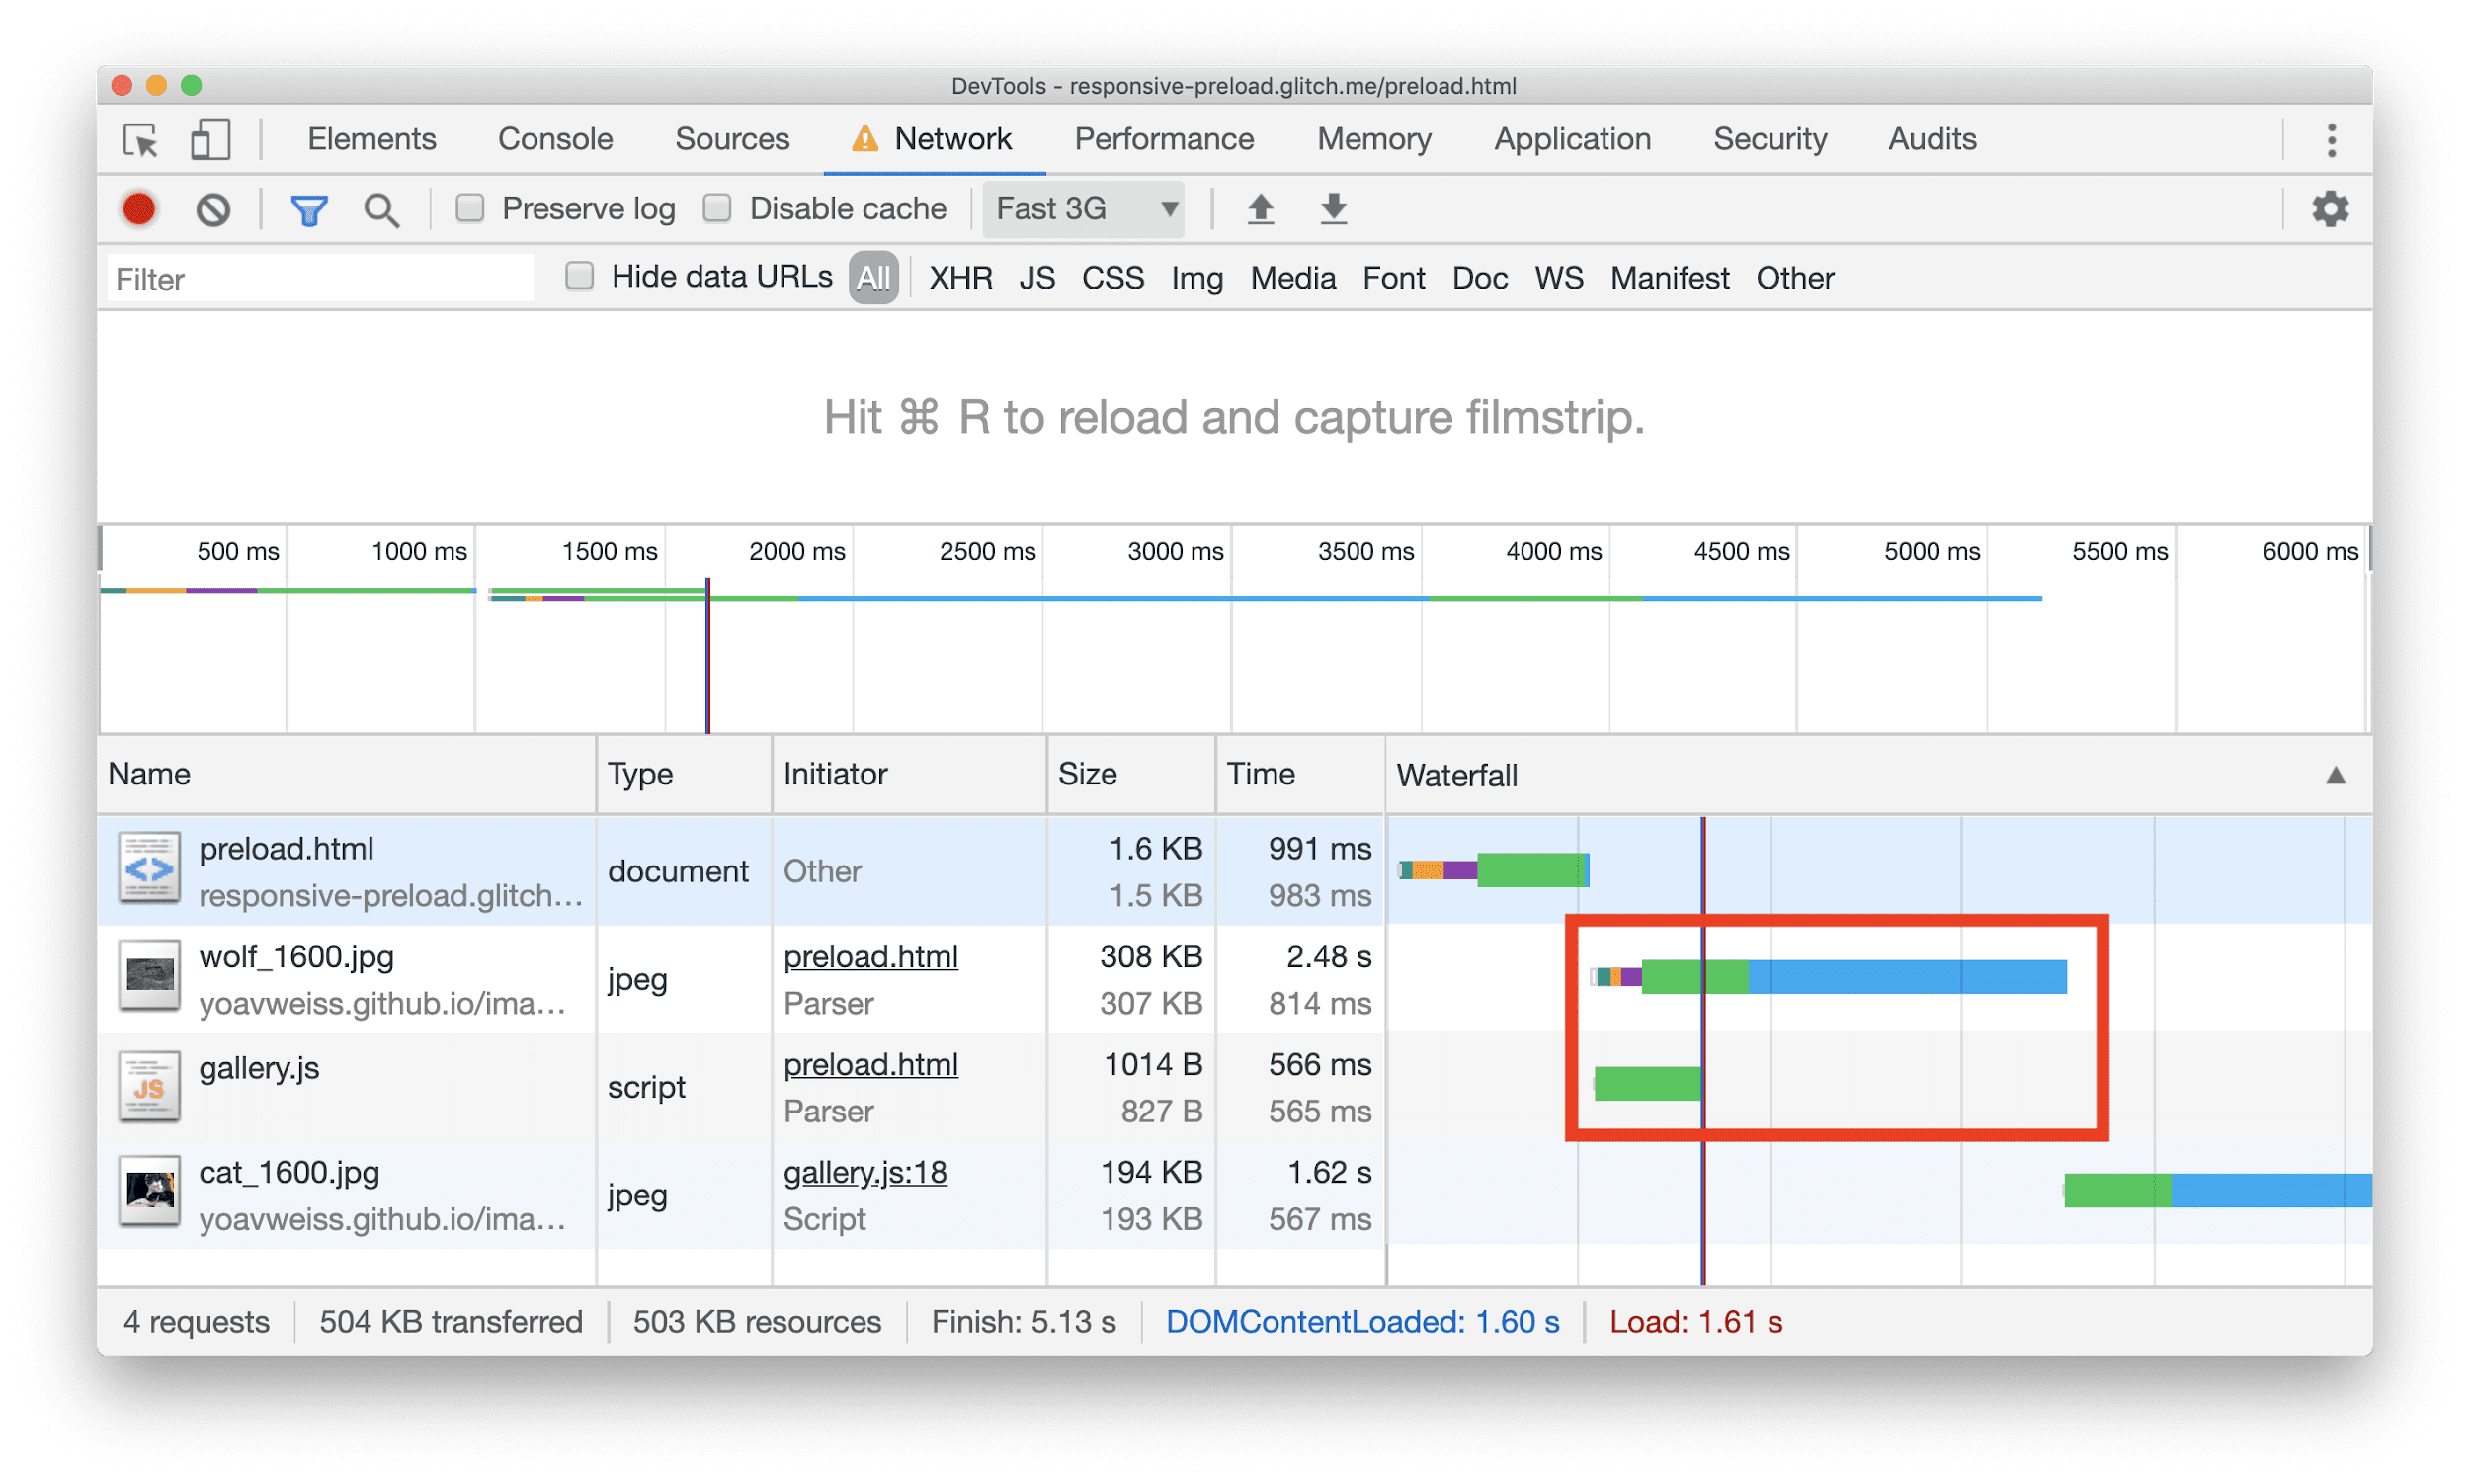Click the DevTools settings gear icon
The height and width of the screenshot is (1484, 2470).
pos(2331,208)
